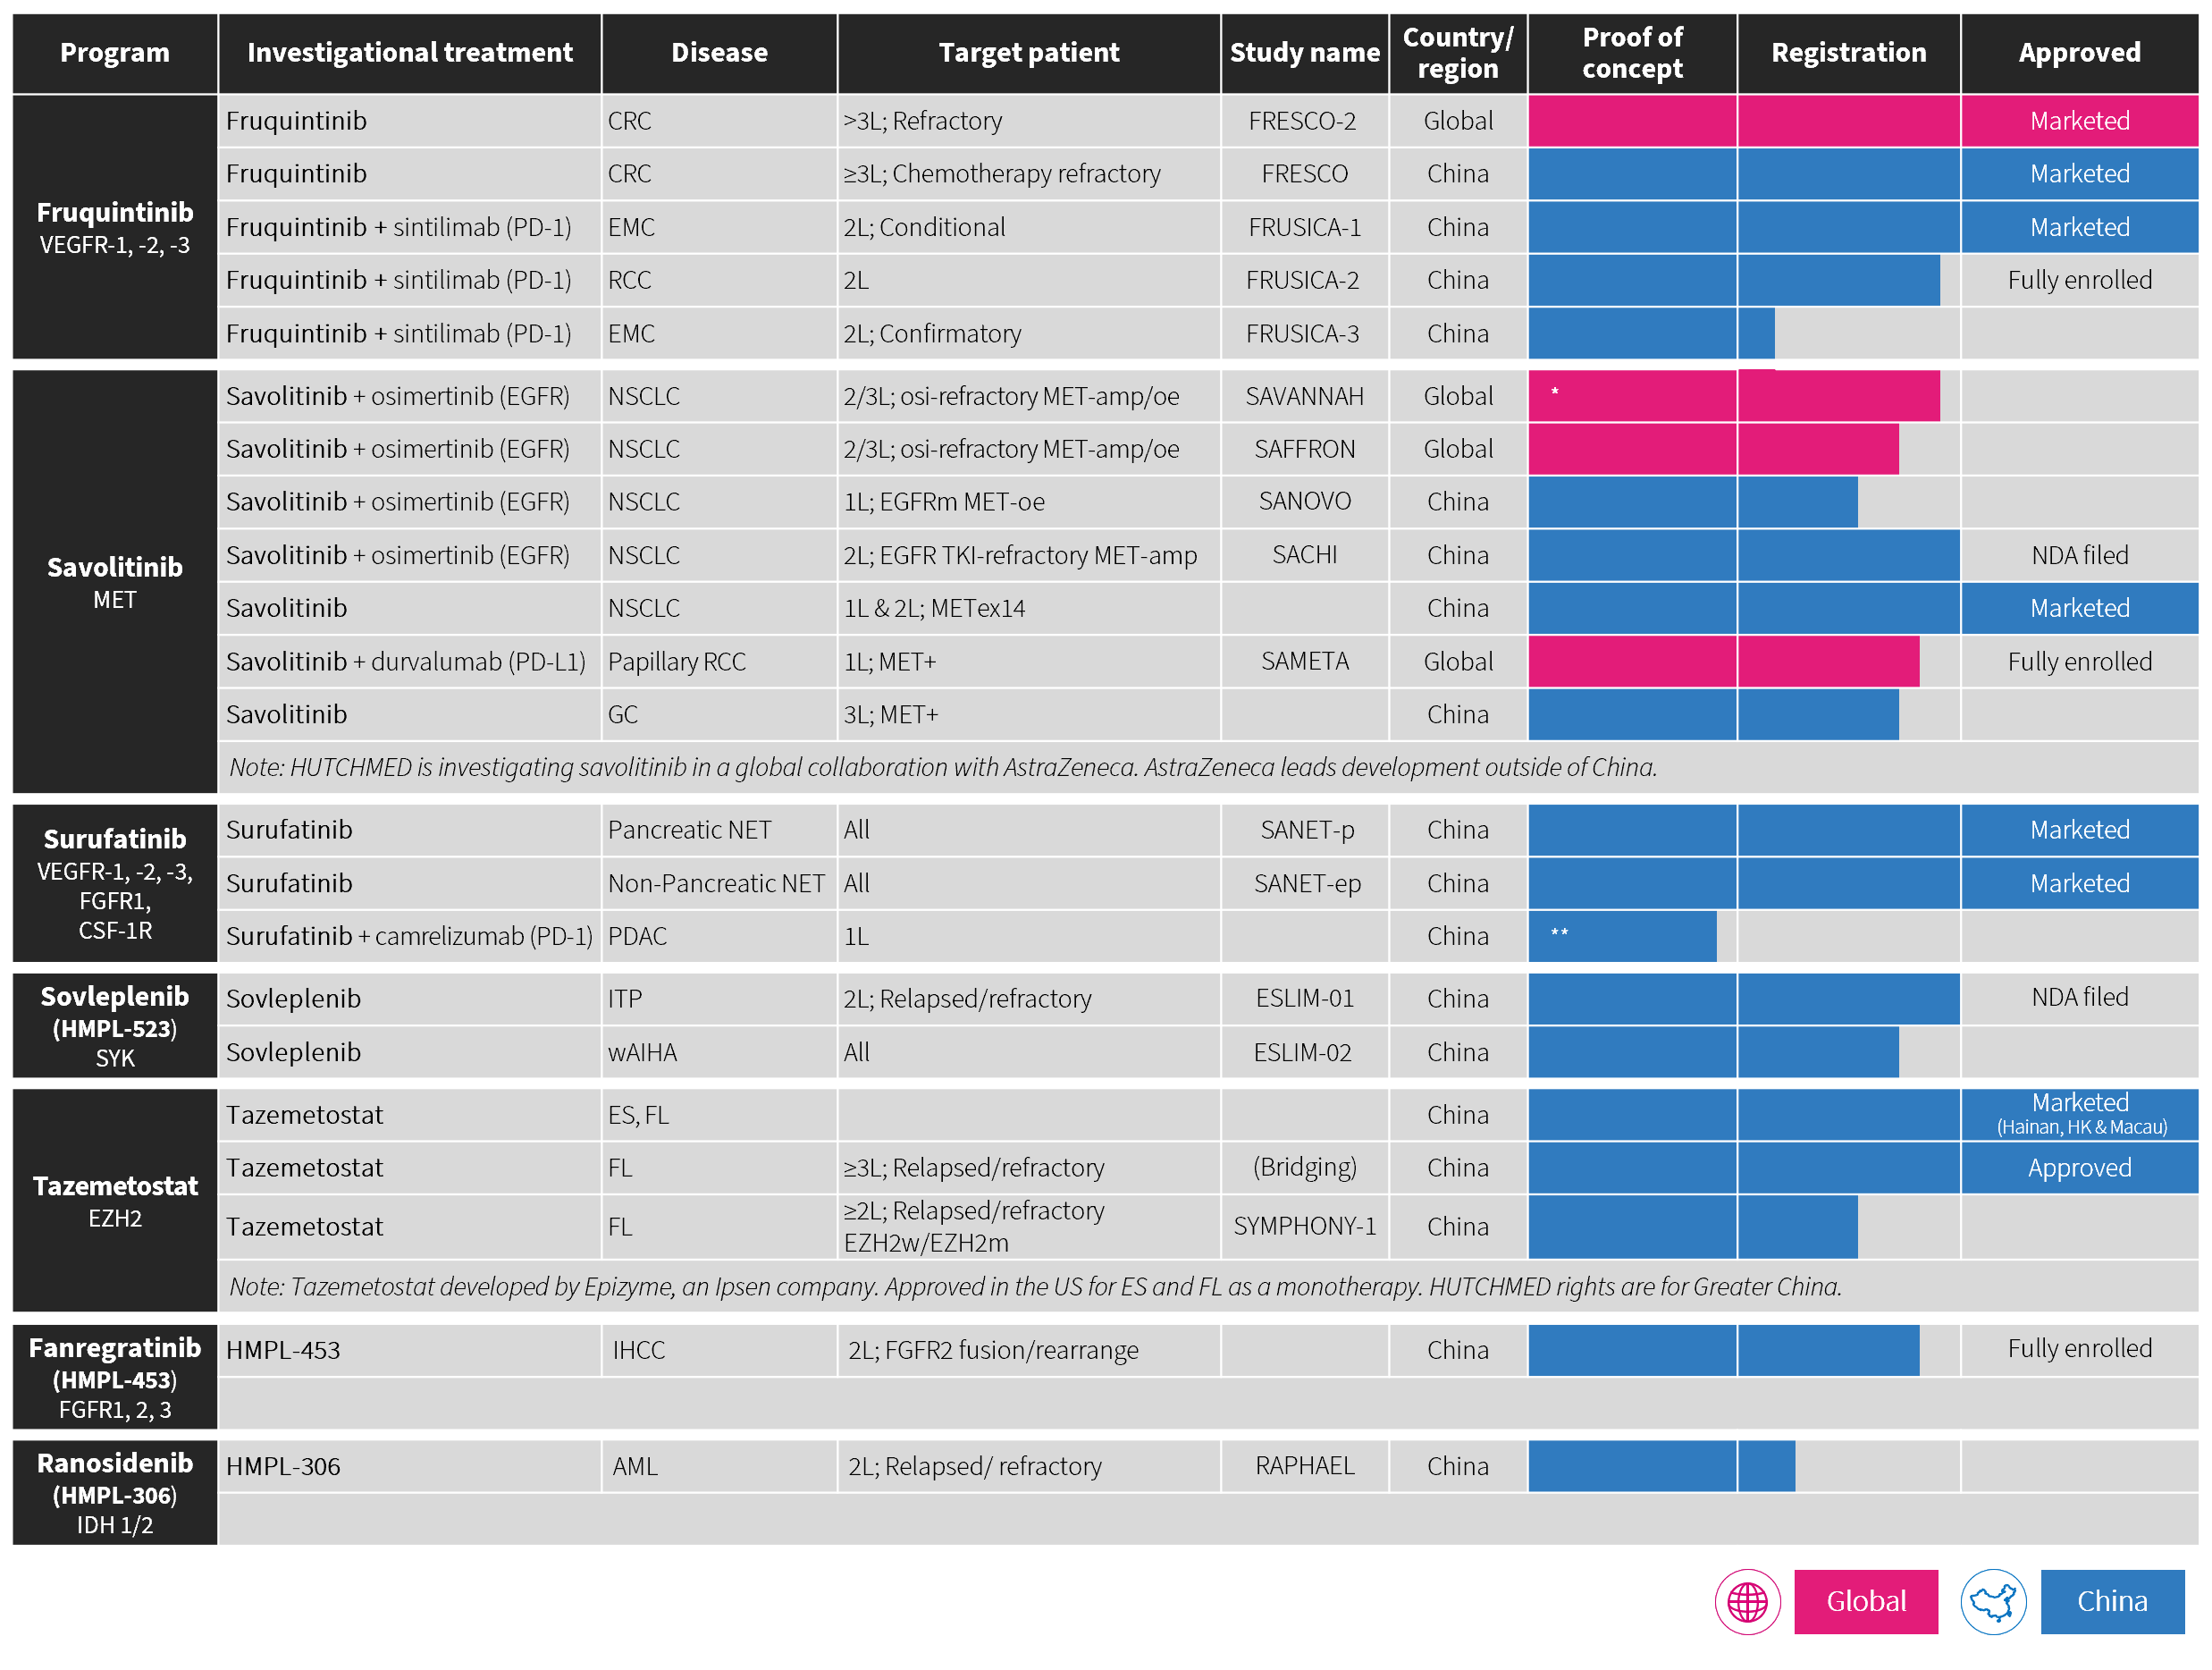
Task: Click the Investigational treatment column header
Action: tap(410, 53)
